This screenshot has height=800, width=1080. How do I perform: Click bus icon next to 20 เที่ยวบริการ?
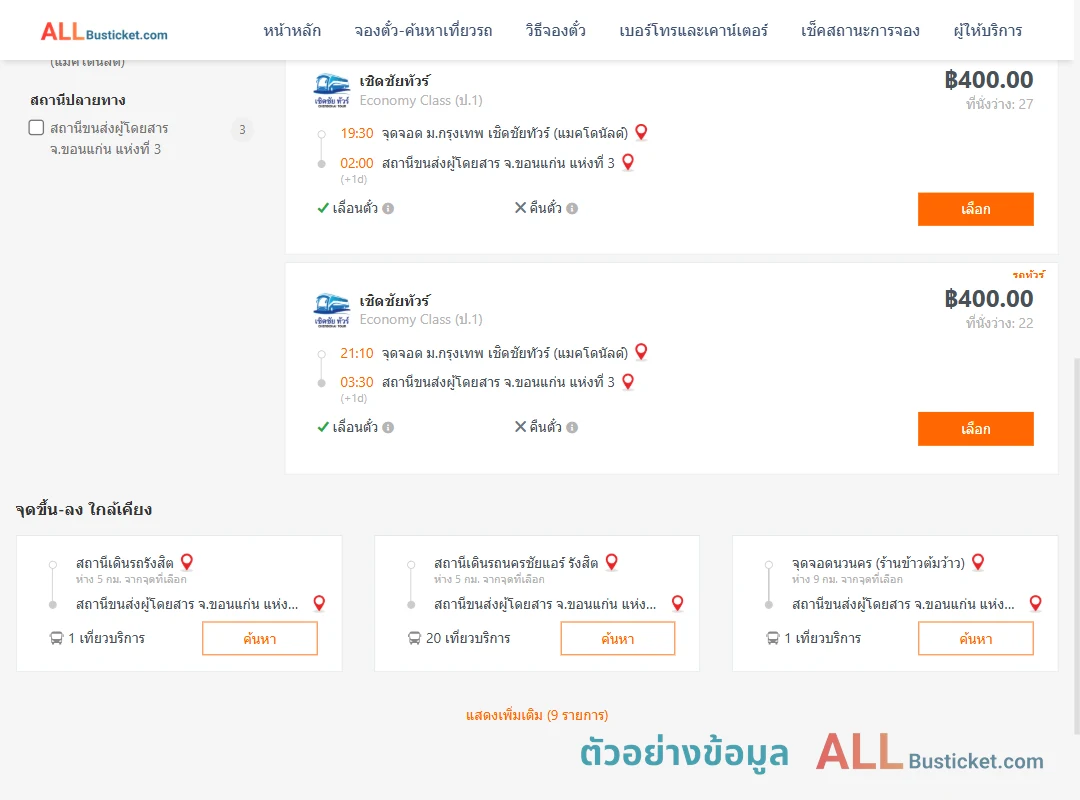tap(414, 638)
